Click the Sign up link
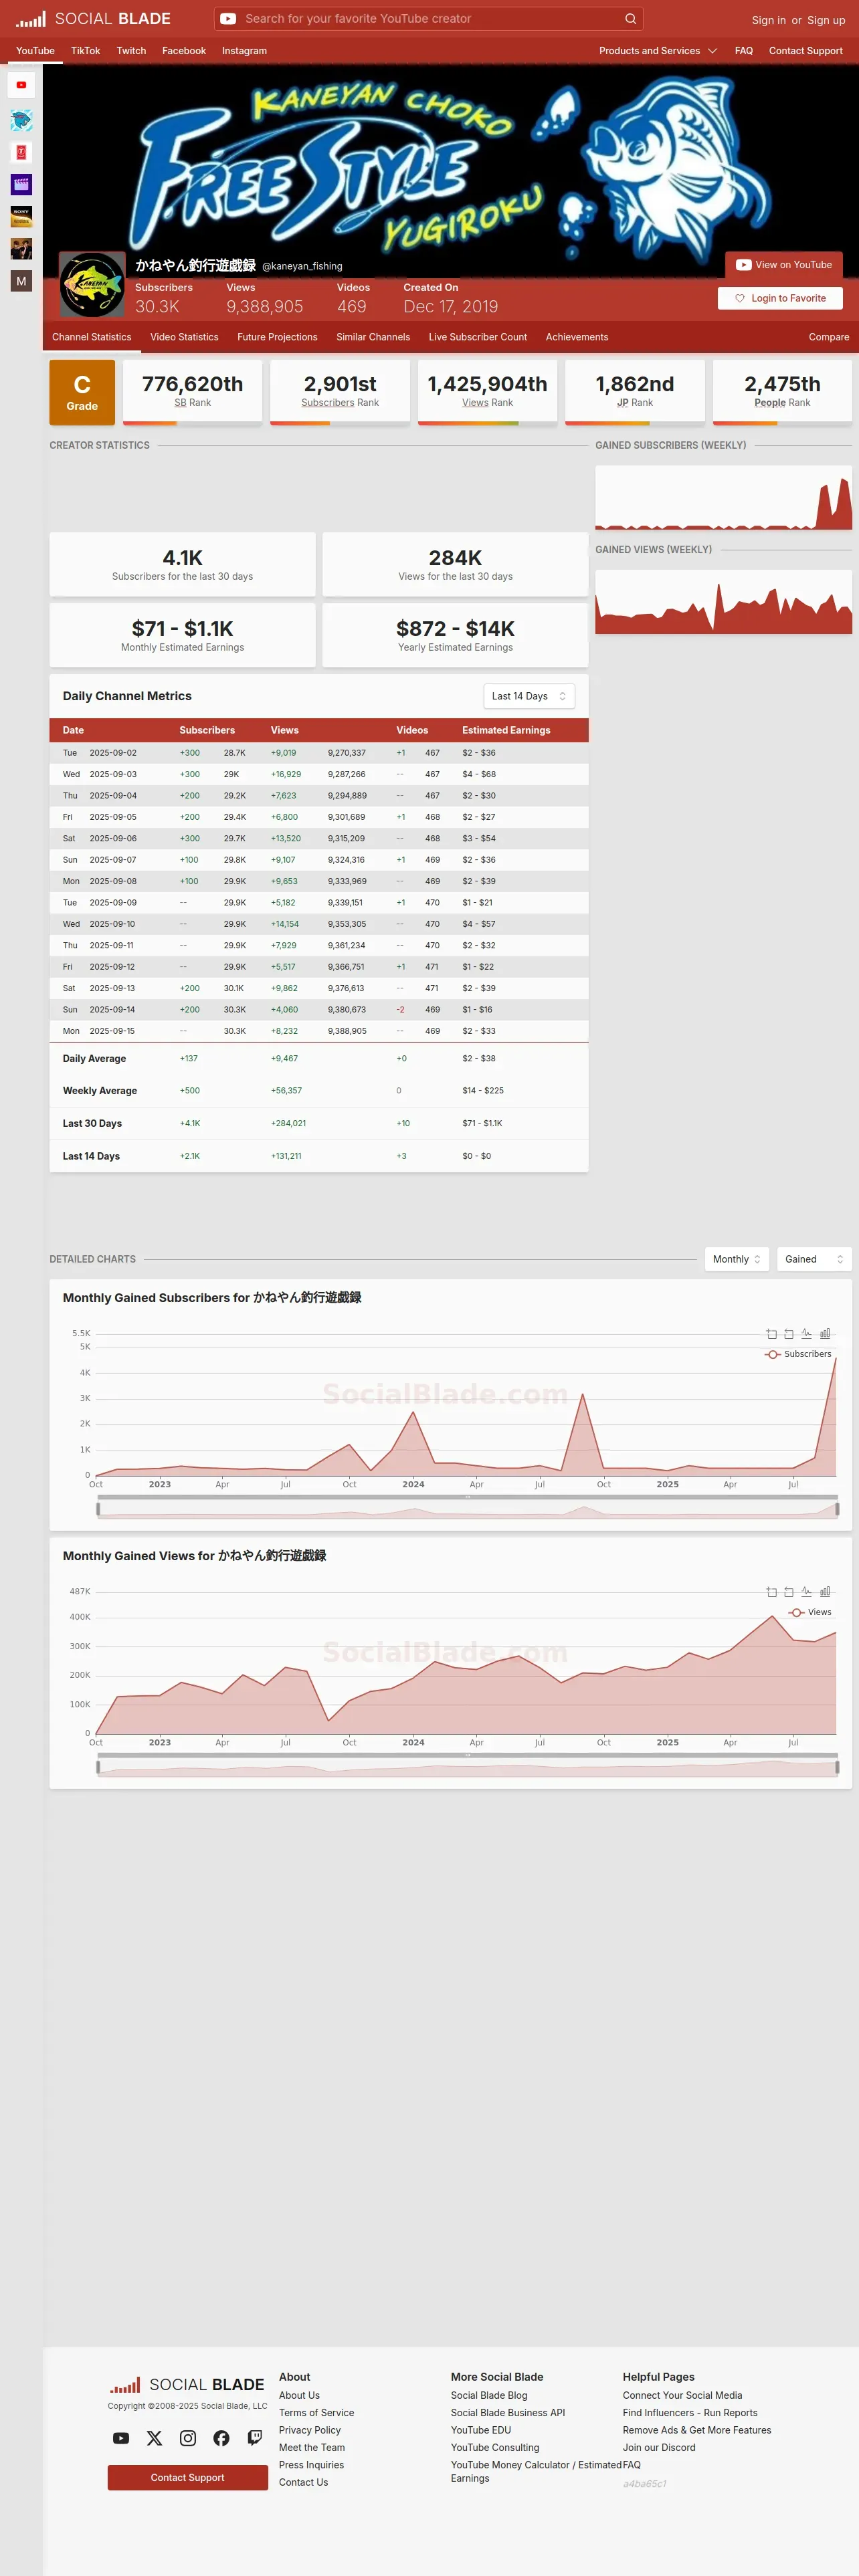Viewport: 859px width, 2576px height. coord(826,20)
